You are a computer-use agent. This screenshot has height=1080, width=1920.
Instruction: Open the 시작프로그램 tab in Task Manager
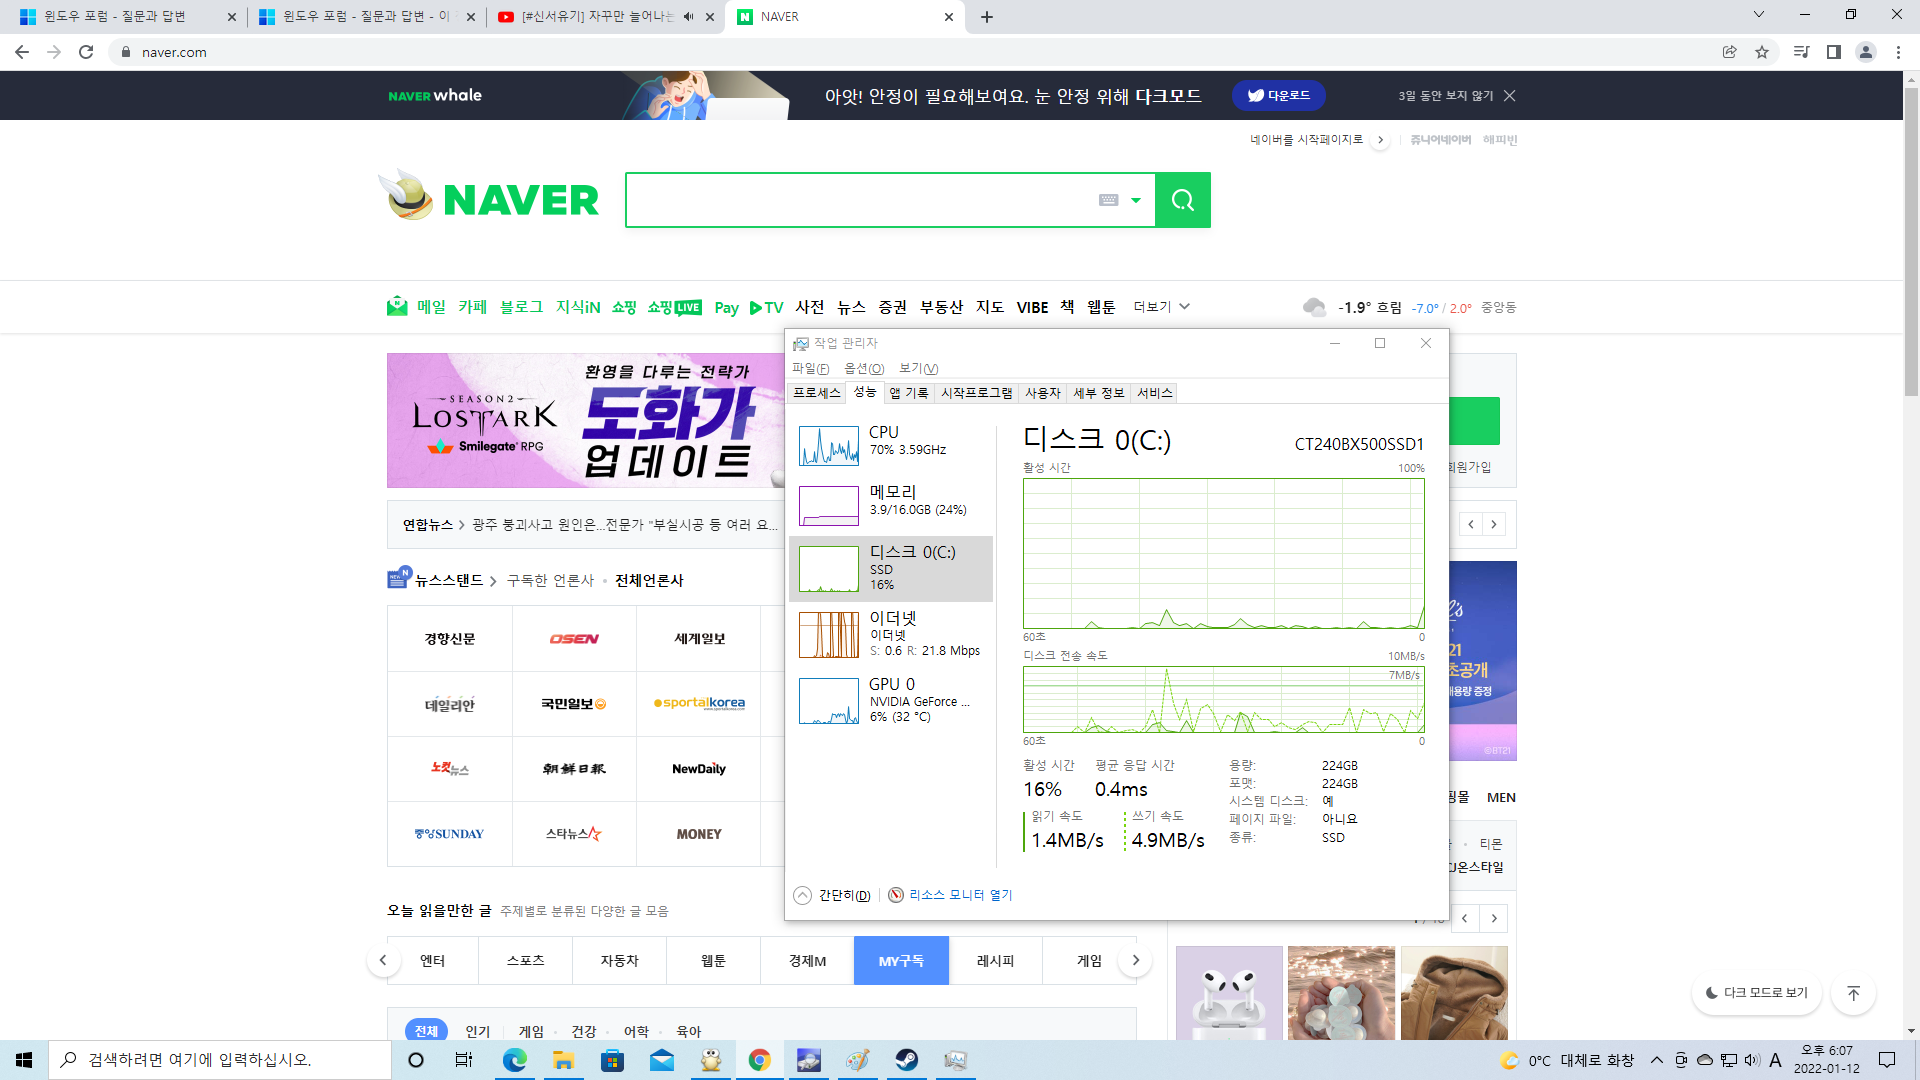point(976,393)
